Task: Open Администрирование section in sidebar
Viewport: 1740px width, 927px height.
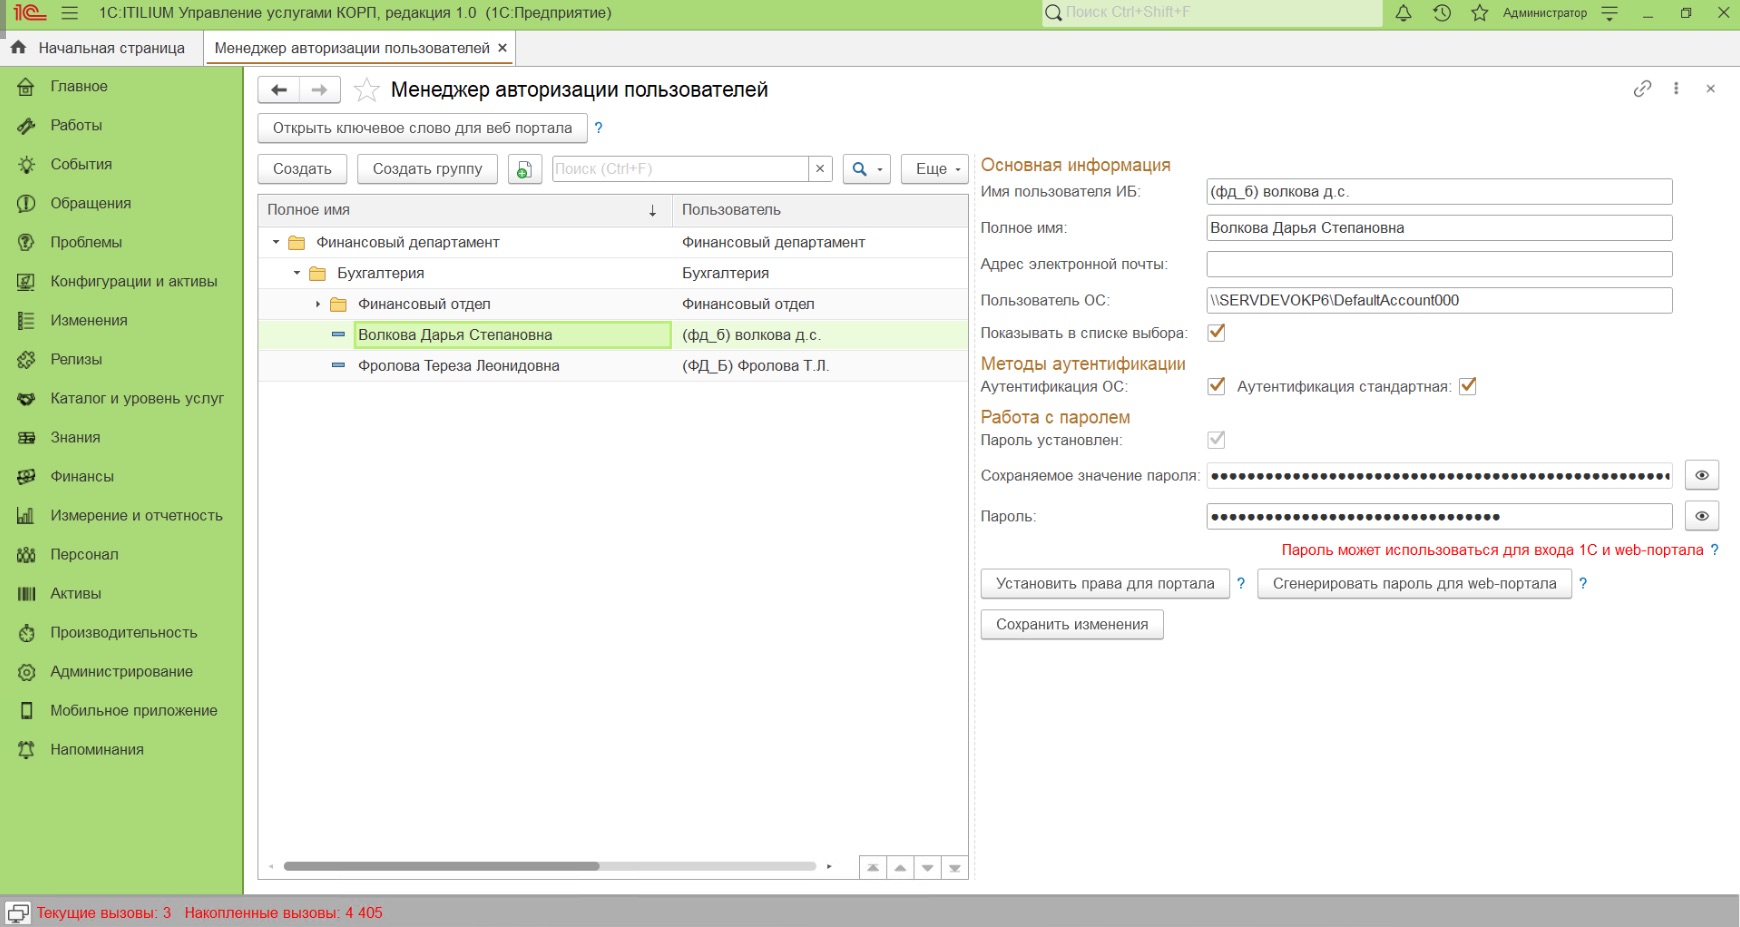Action: (121, 671)
